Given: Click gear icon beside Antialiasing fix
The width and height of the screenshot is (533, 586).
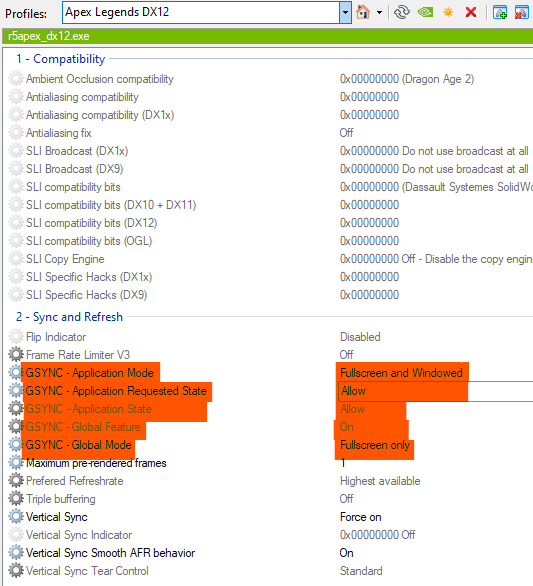Looking at the screenshot, I should (16, 132).
